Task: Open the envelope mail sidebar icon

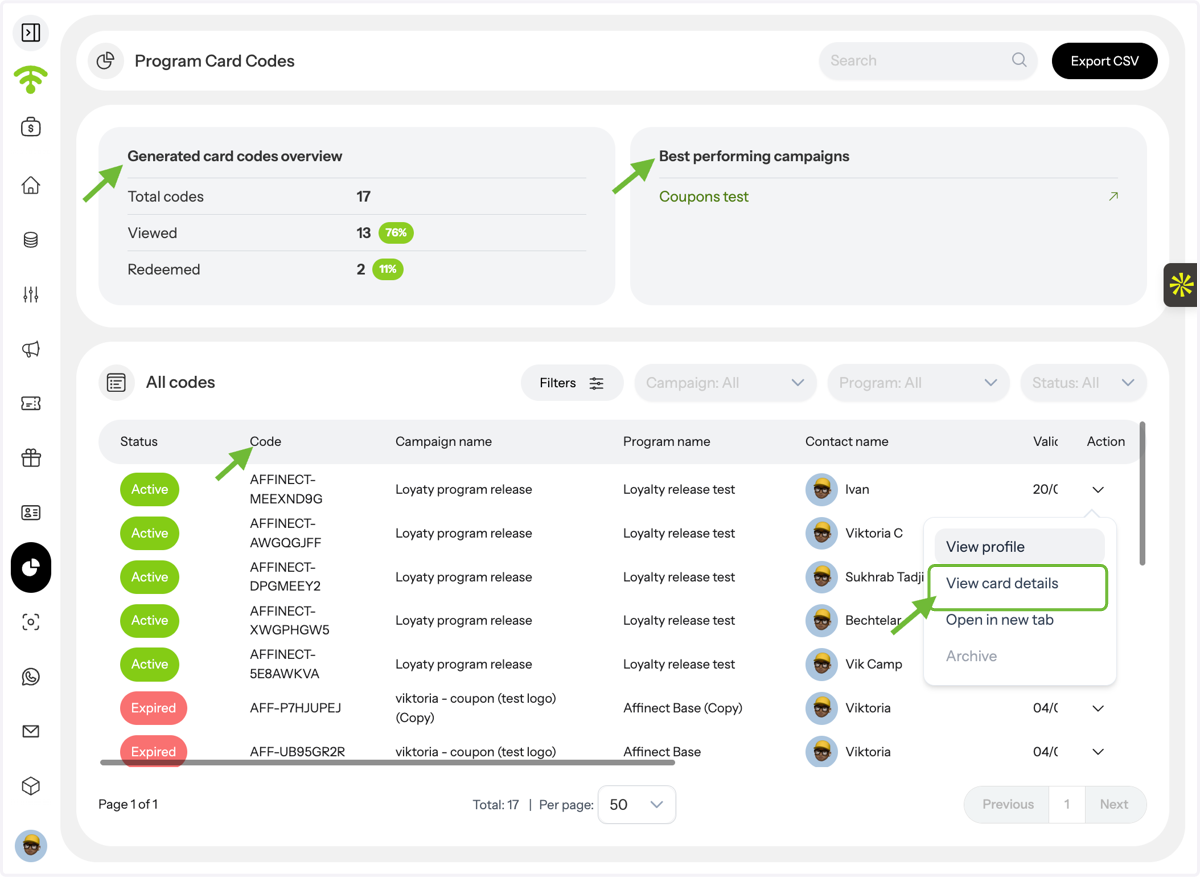Action: tap(31, 731)
